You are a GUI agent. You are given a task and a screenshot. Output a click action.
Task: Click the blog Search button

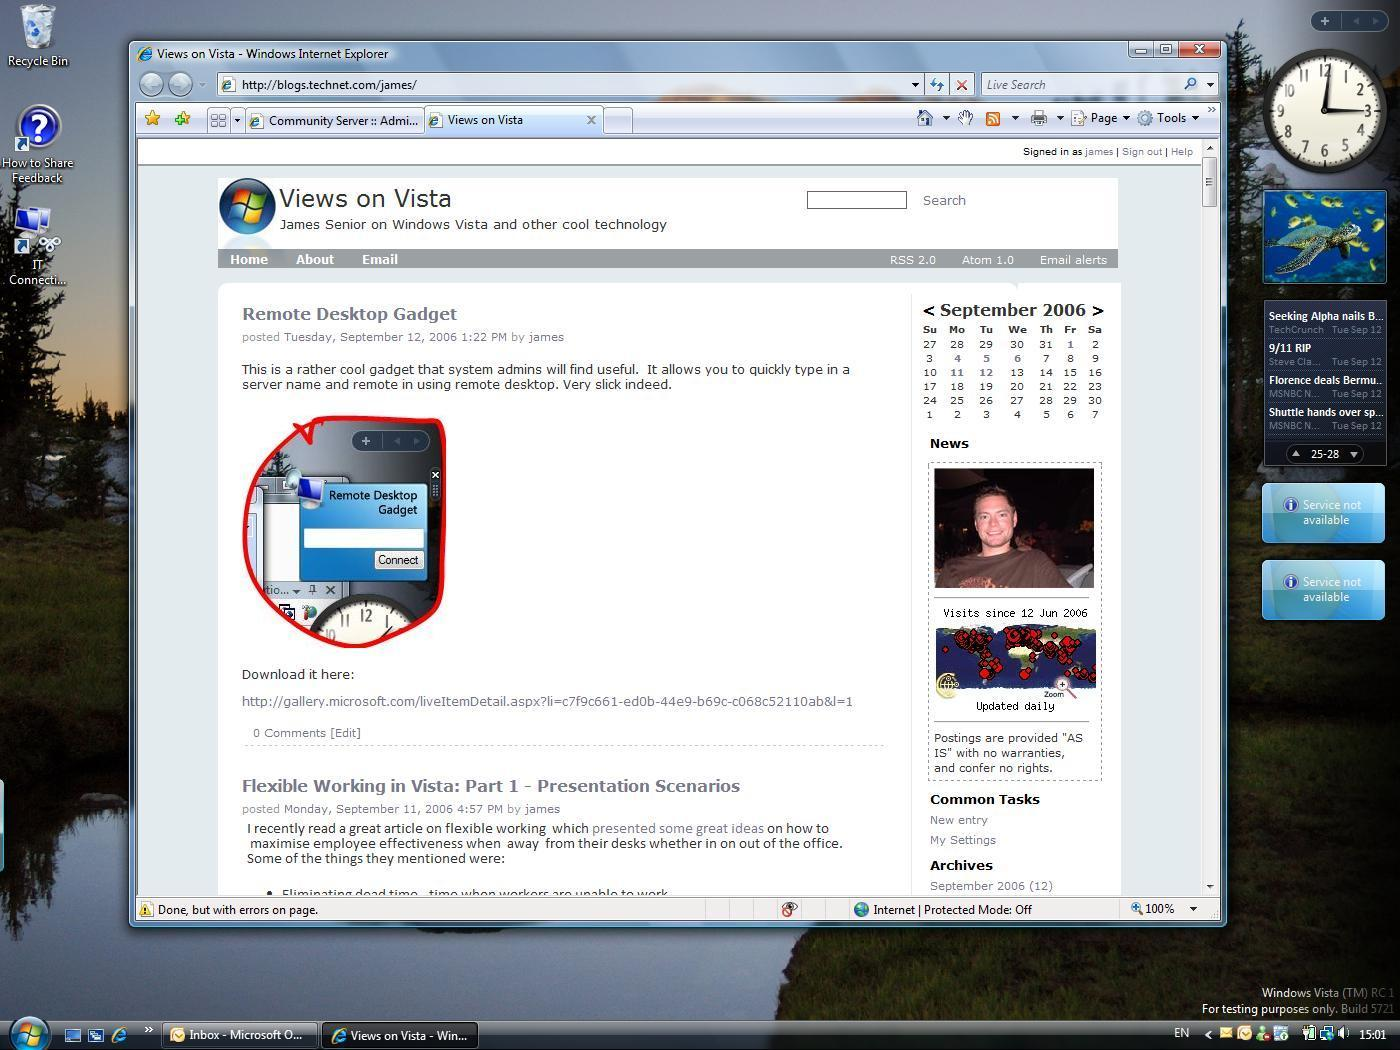point(944,200)
